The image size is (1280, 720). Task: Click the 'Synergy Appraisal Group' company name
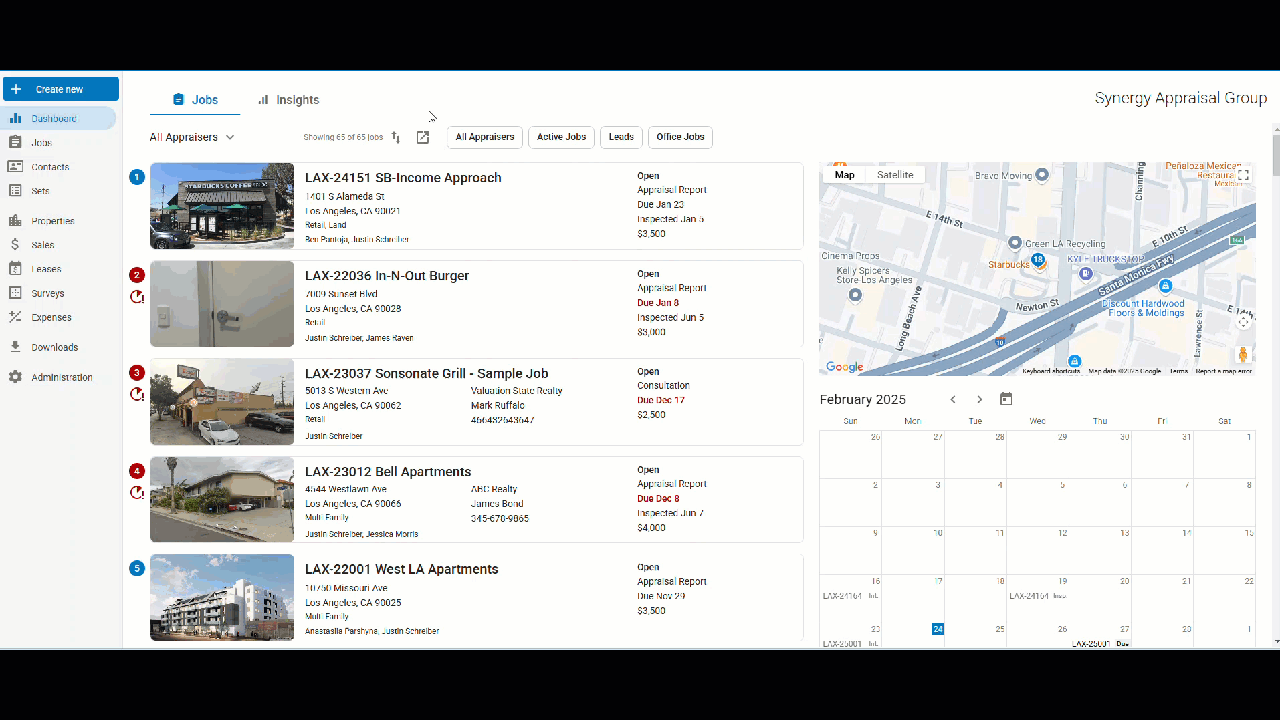pyautogui.click(x=1181, y=98)
